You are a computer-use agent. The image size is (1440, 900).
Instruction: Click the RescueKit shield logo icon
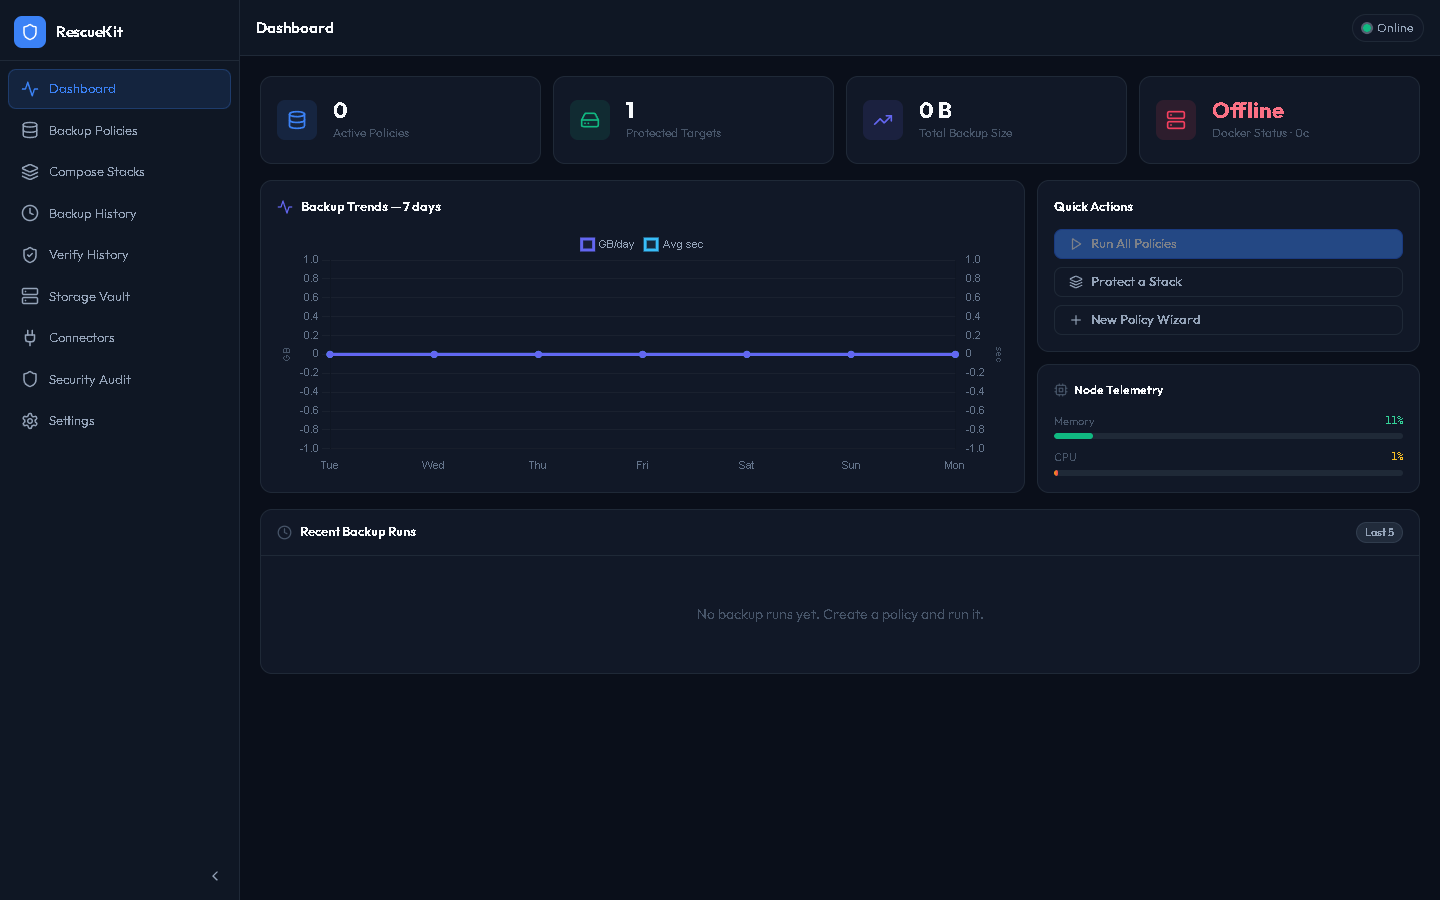point(30,32)
